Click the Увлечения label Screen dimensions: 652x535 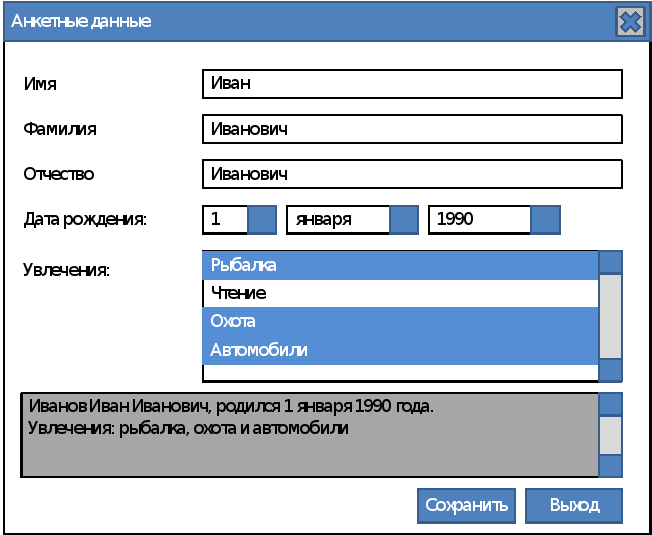coord(66,270)
